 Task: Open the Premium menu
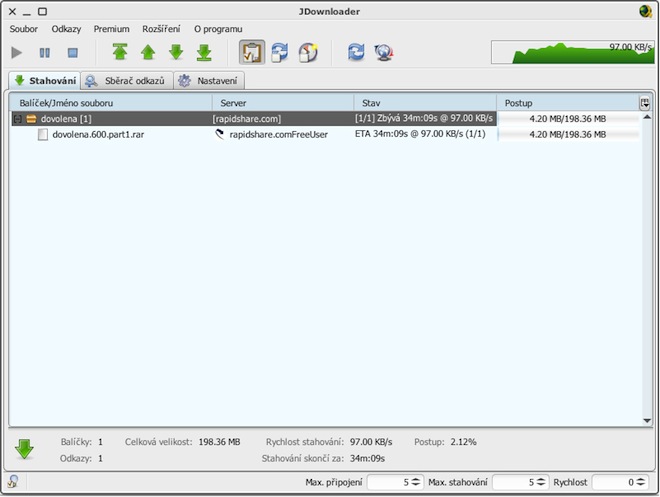[x=112, y=29]
